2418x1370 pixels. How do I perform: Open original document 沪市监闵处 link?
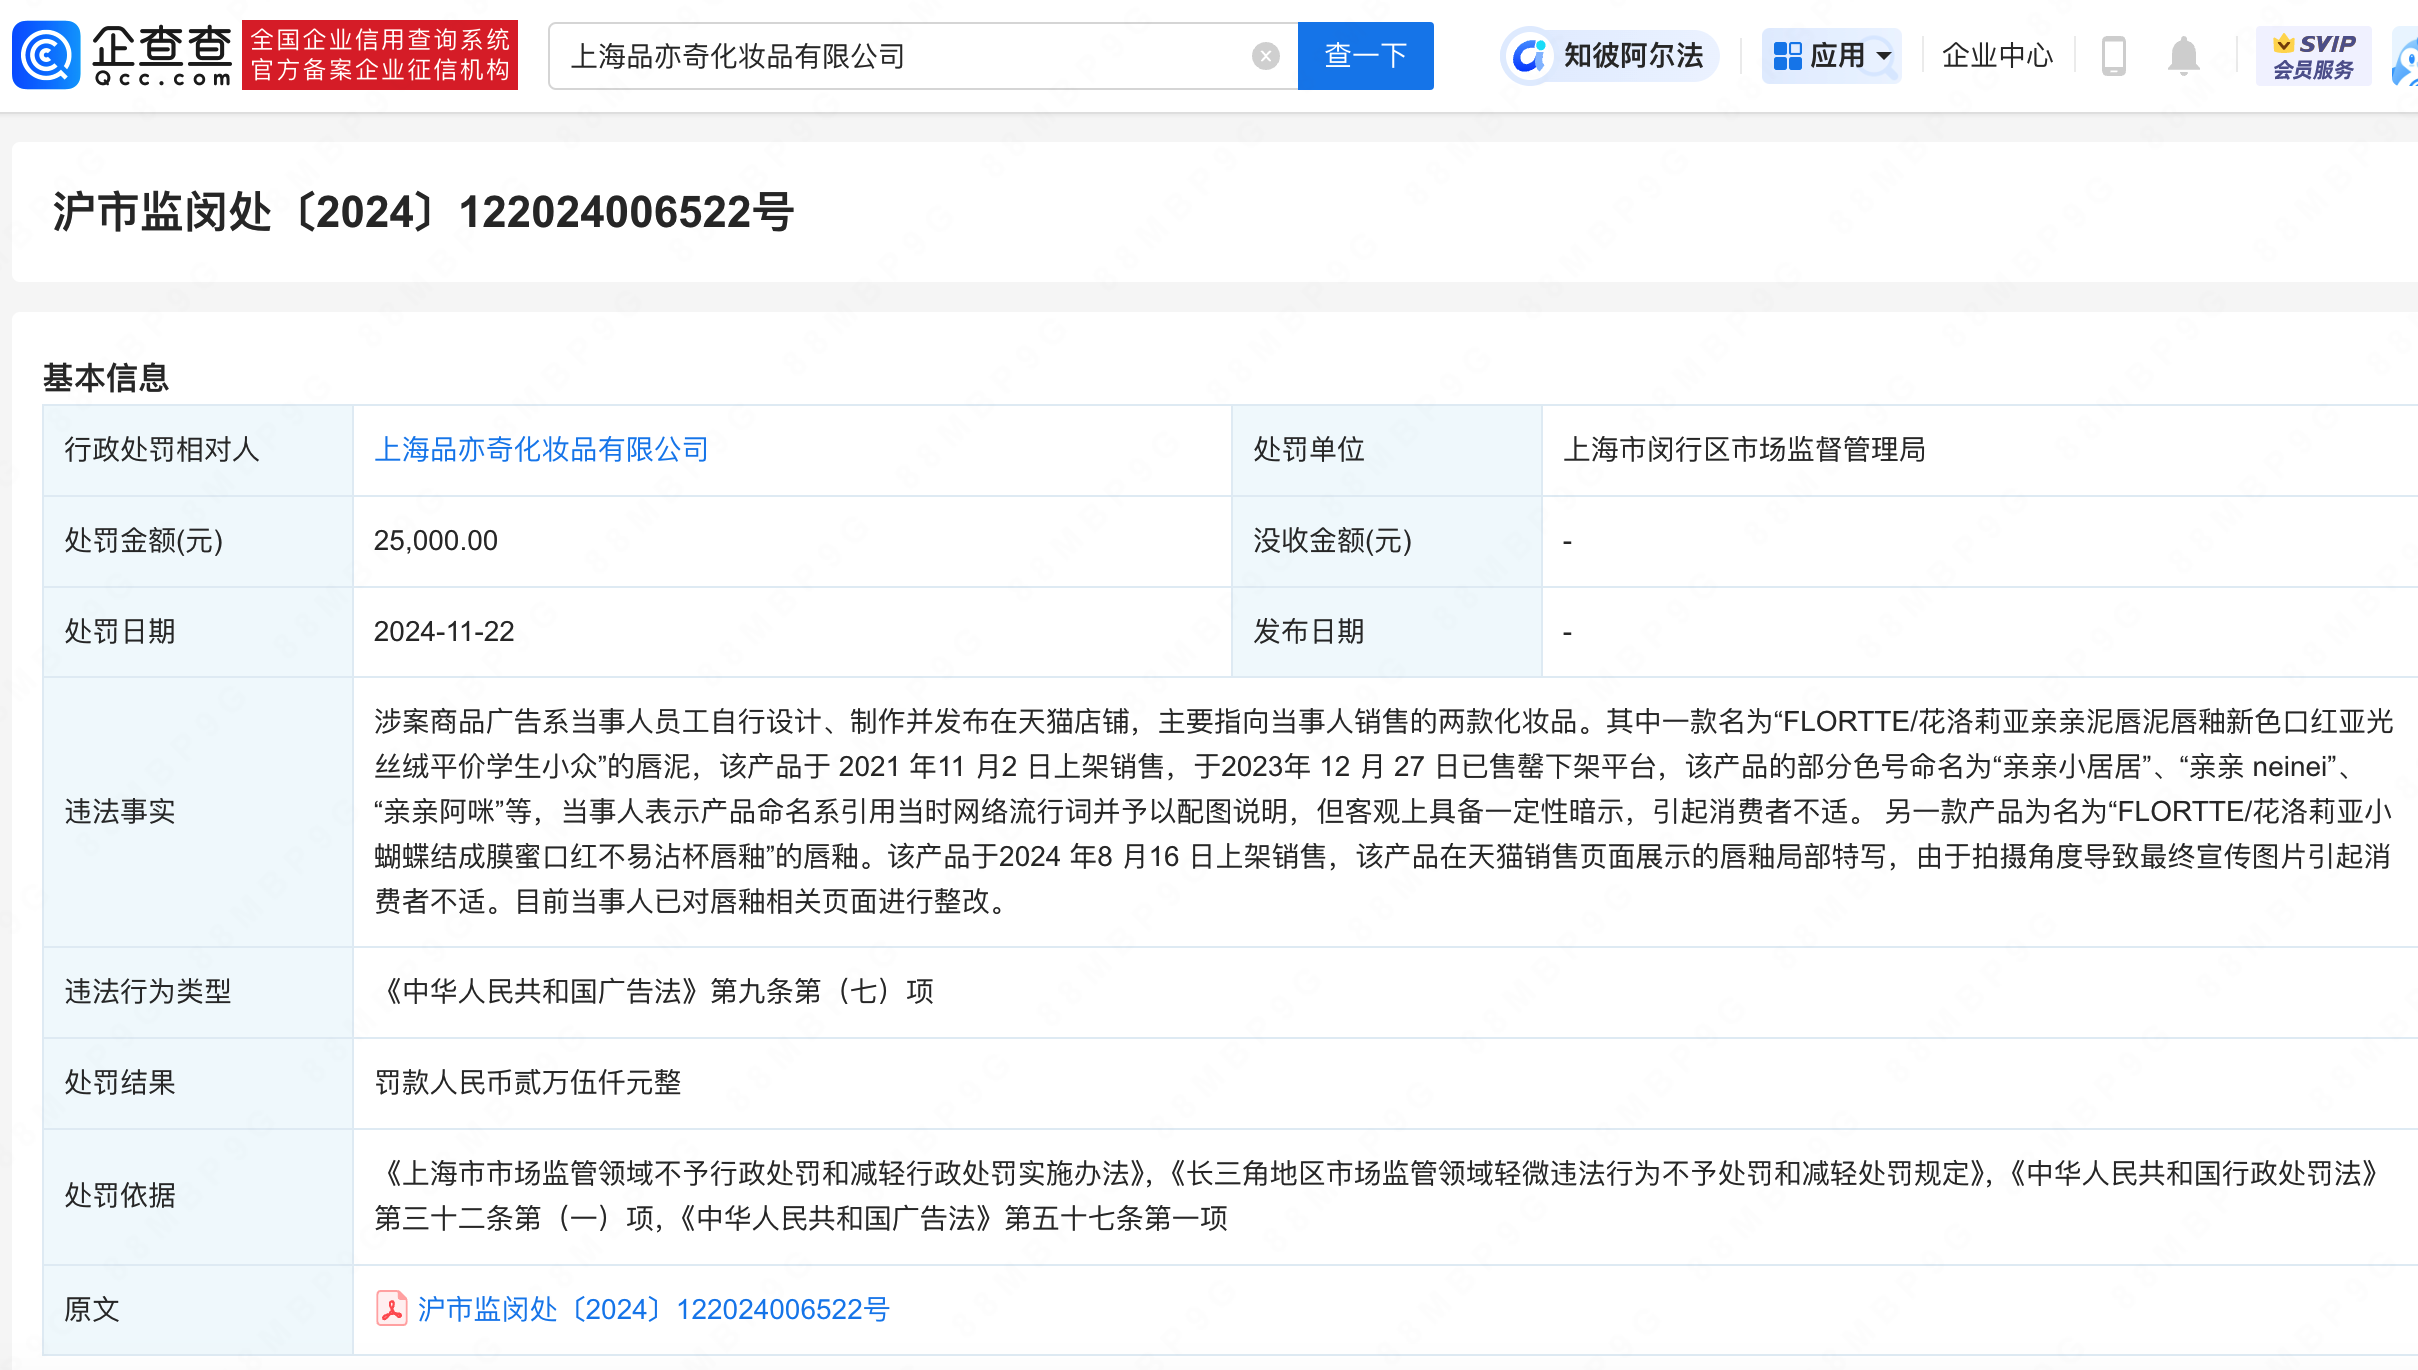(653, 1309)
